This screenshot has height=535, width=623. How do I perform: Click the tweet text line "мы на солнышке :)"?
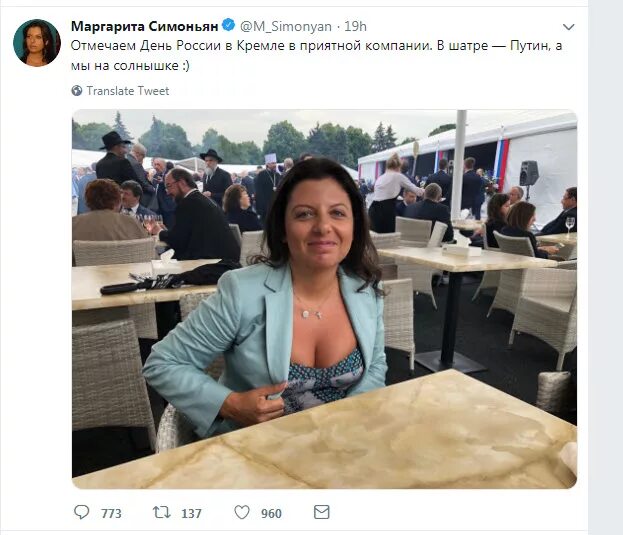click(x=130, y=66)
